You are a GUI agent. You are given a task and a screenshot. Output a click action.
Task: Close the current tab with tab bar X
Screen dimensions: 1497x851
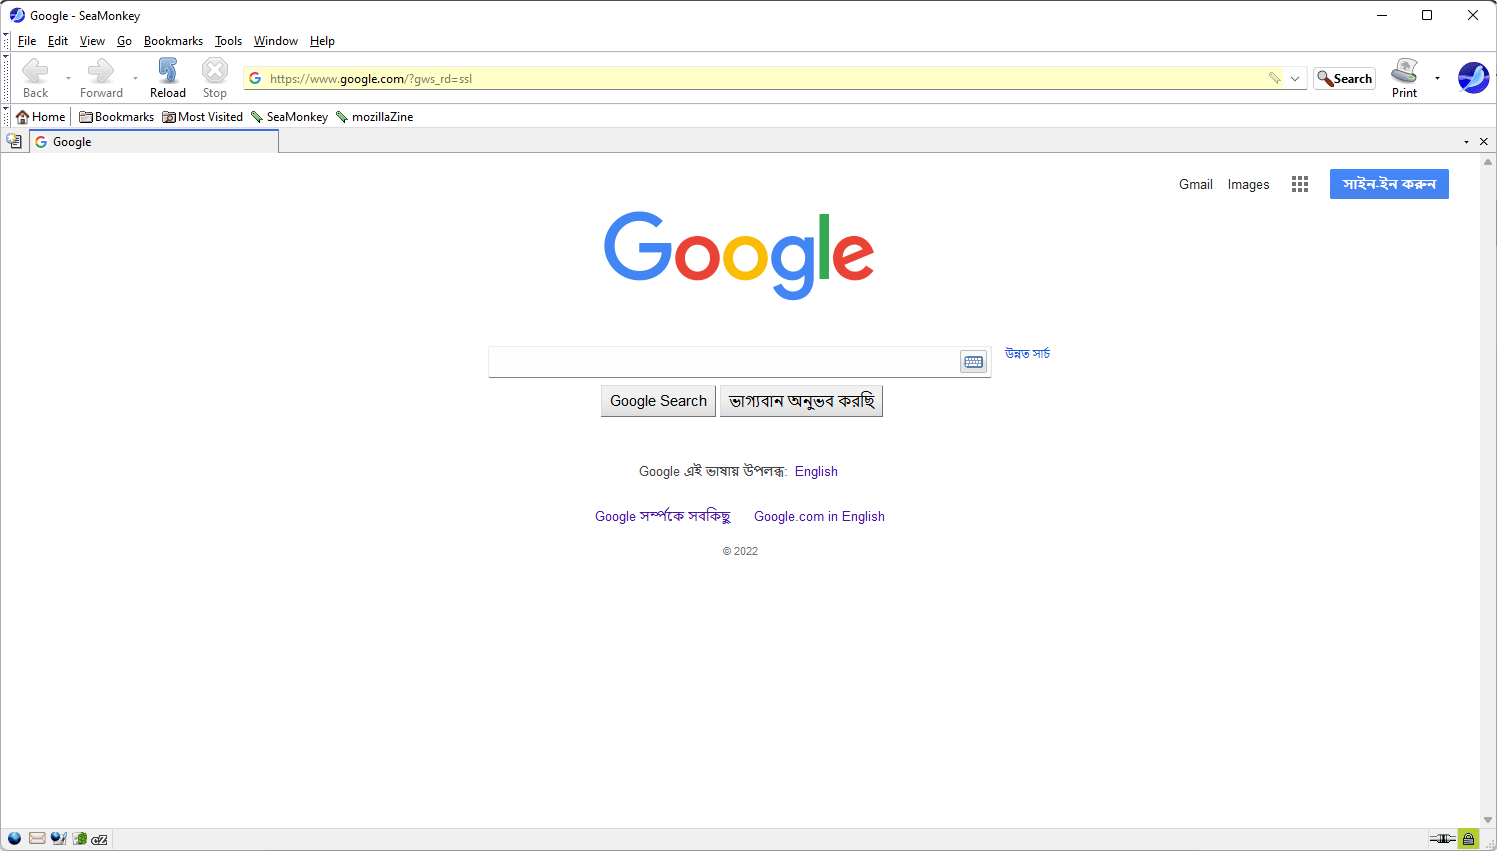(x=1484, y=142)
